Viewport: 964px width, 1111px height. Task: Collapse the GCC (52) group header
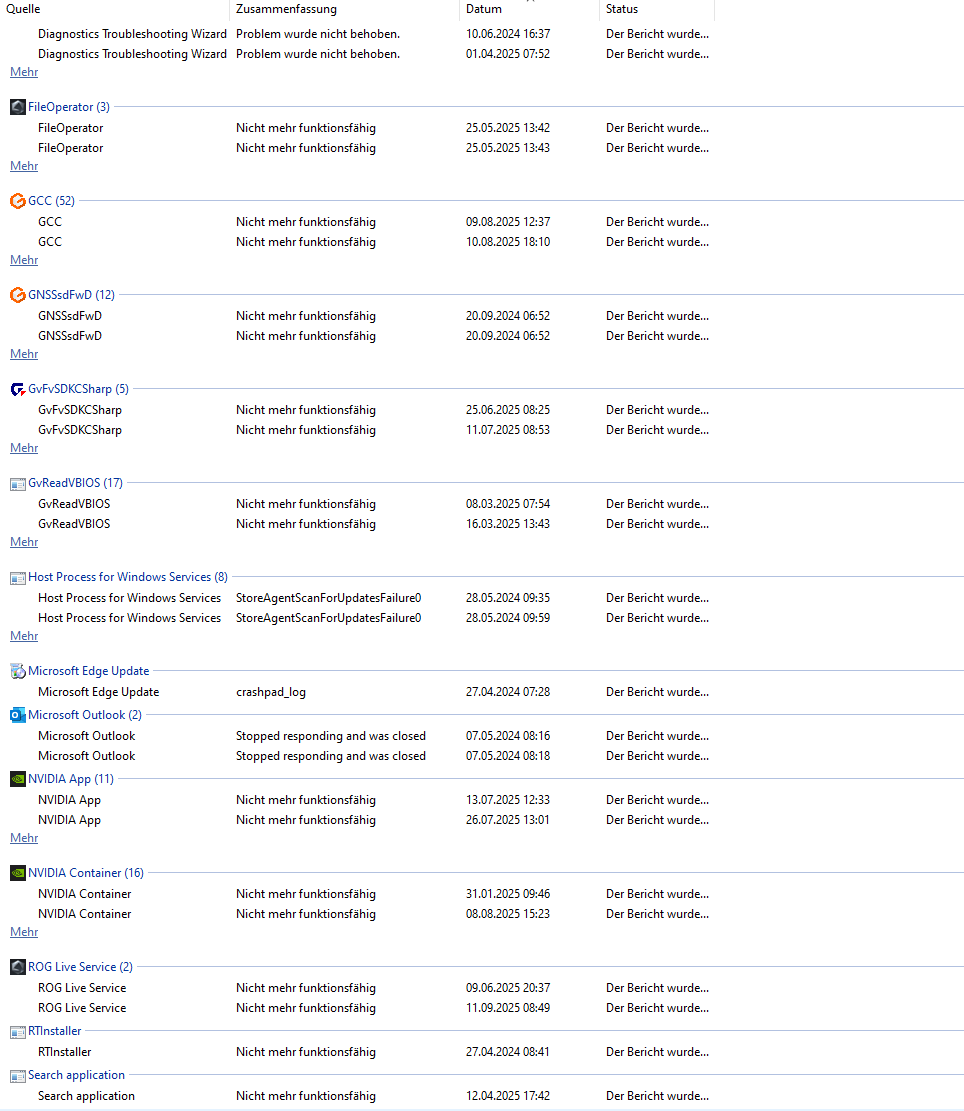point(51,201)
